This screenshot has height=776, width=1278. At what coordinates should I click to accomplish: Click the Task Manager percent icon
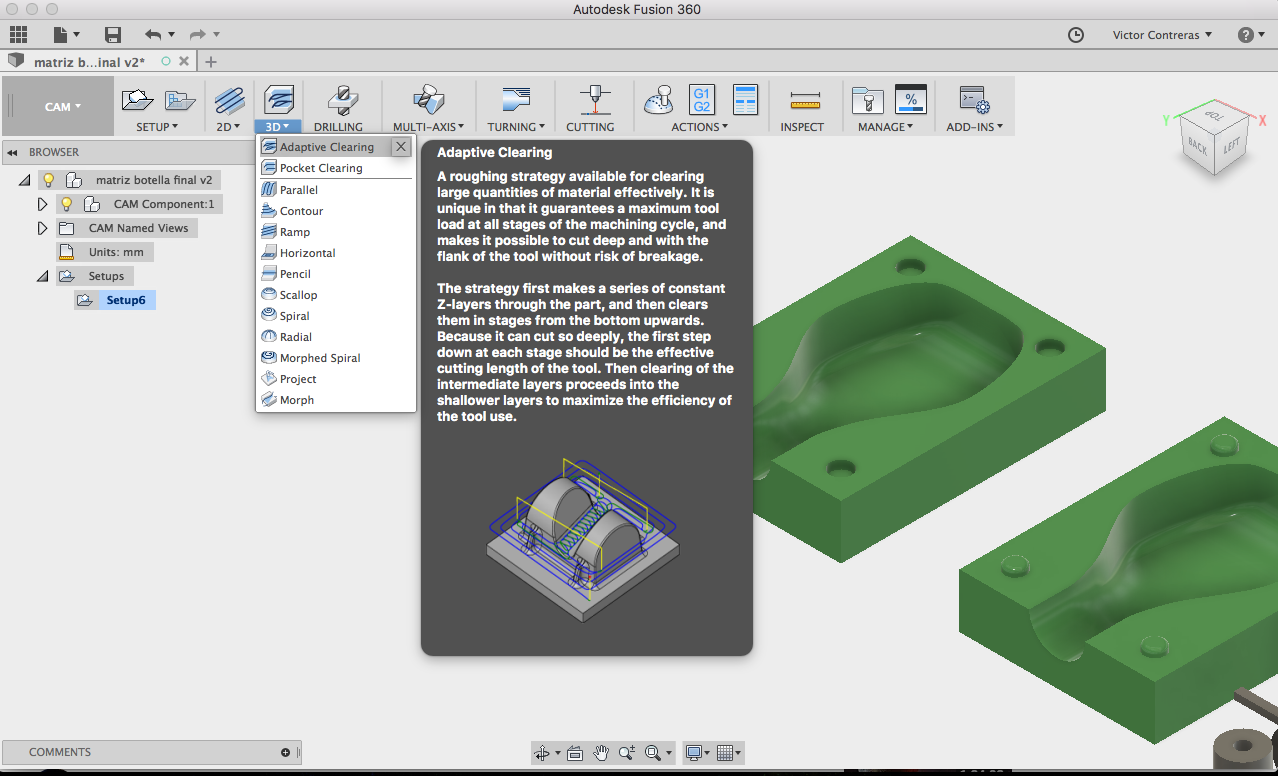[x=911, y=100]
